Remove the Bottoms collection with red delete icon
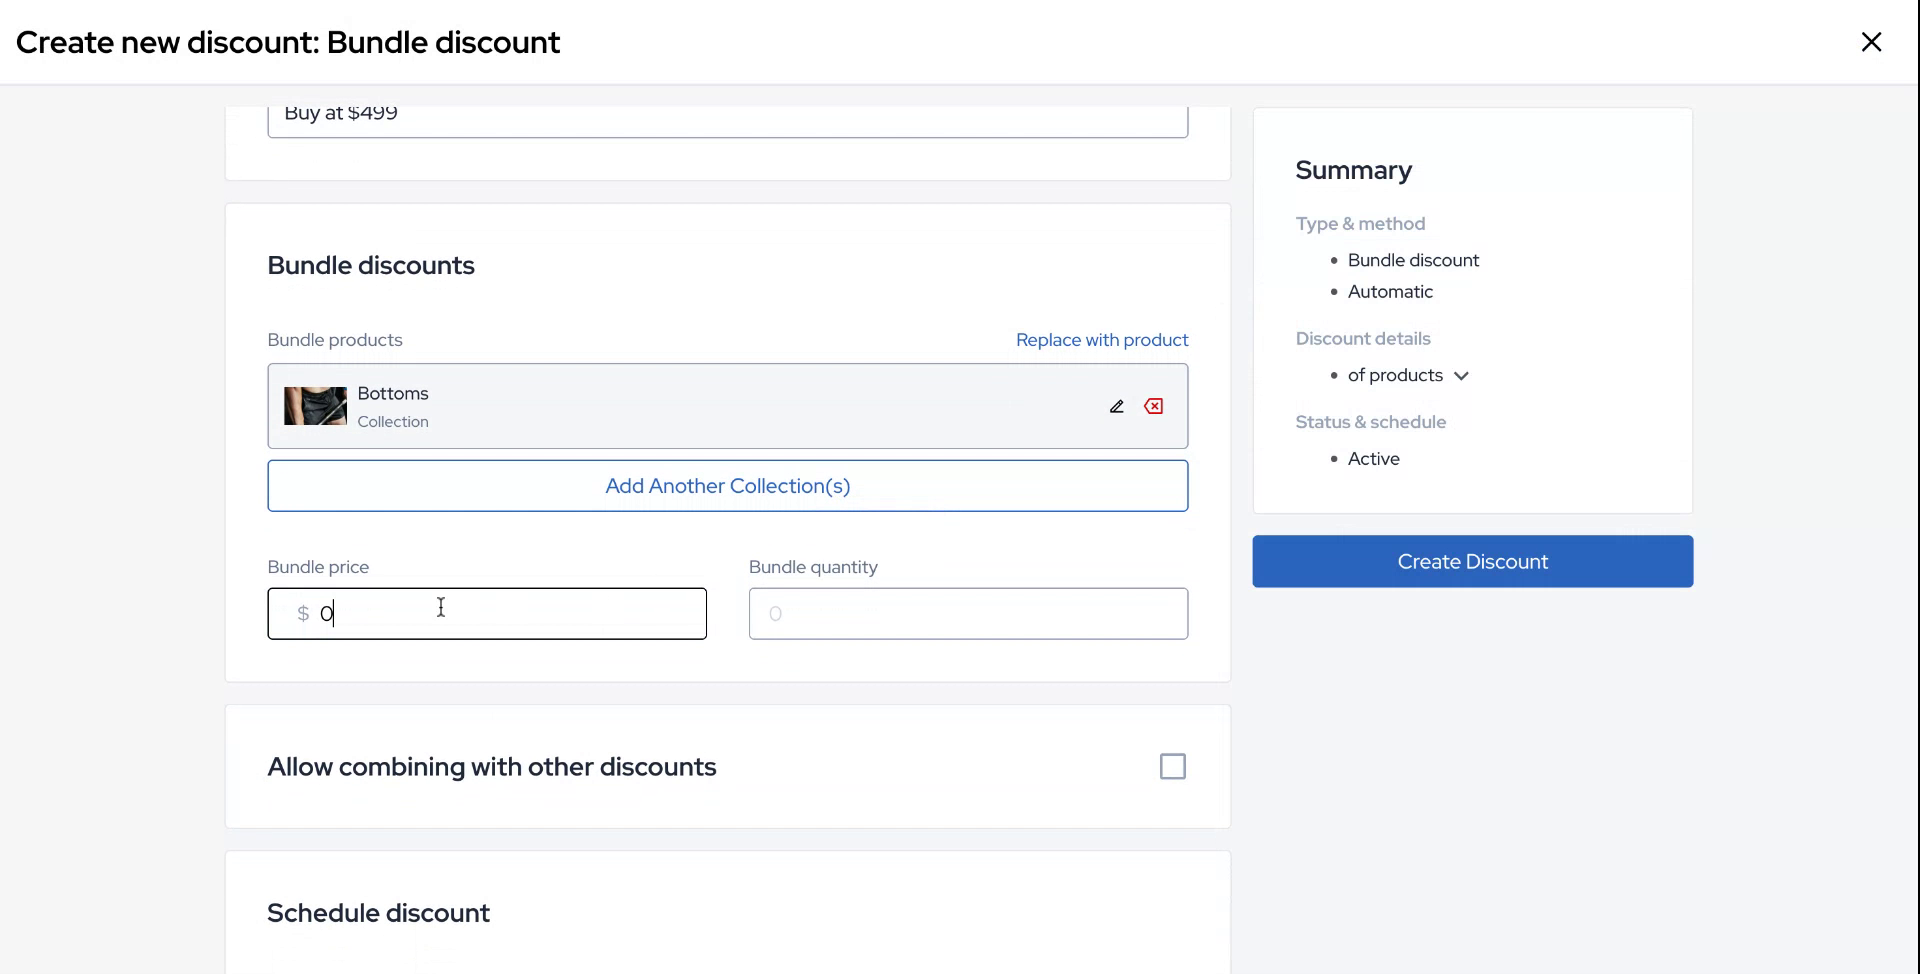 pyautogui.click(x=1154, y=406)
